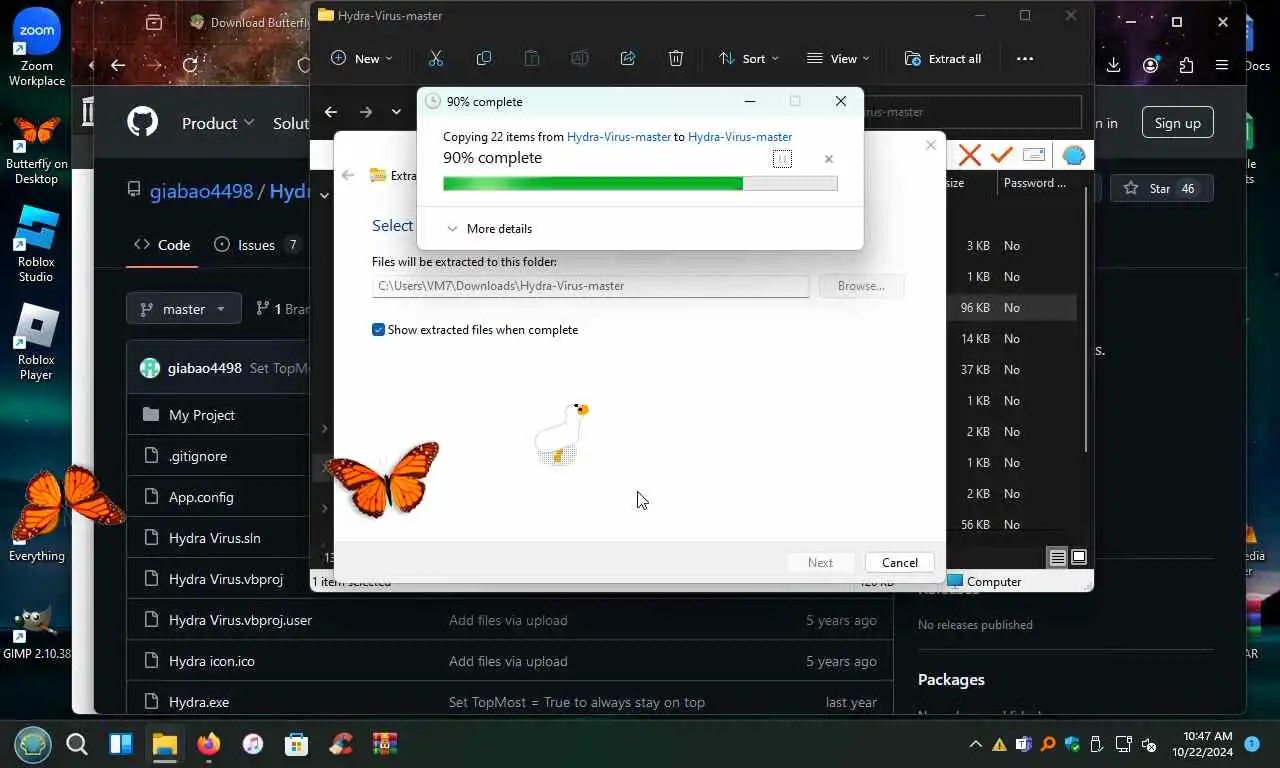1280x768 pixels.
Task: Open Microsoft Store from the taskbar
Action: [296, 744]
